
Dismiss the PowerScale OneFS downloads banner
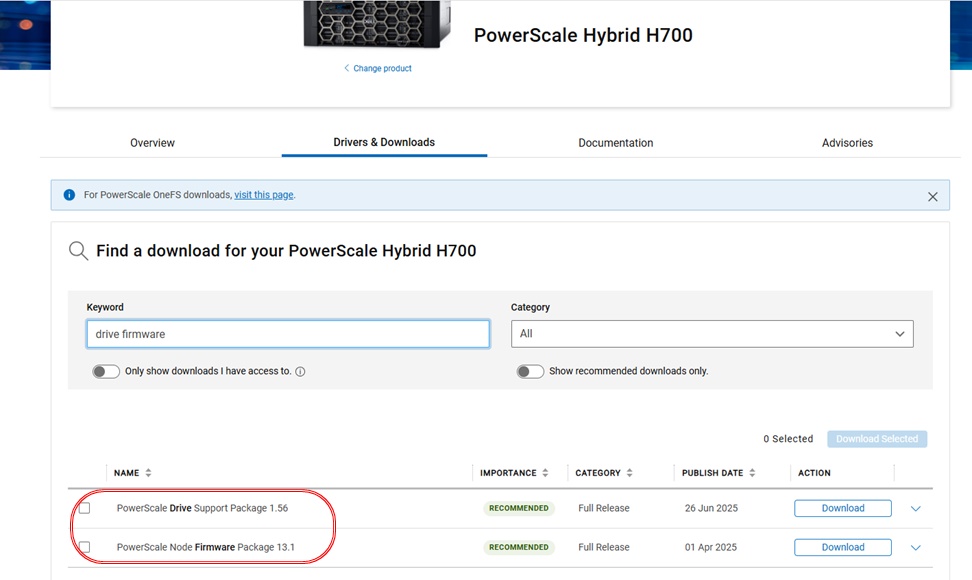click(932, 196)
